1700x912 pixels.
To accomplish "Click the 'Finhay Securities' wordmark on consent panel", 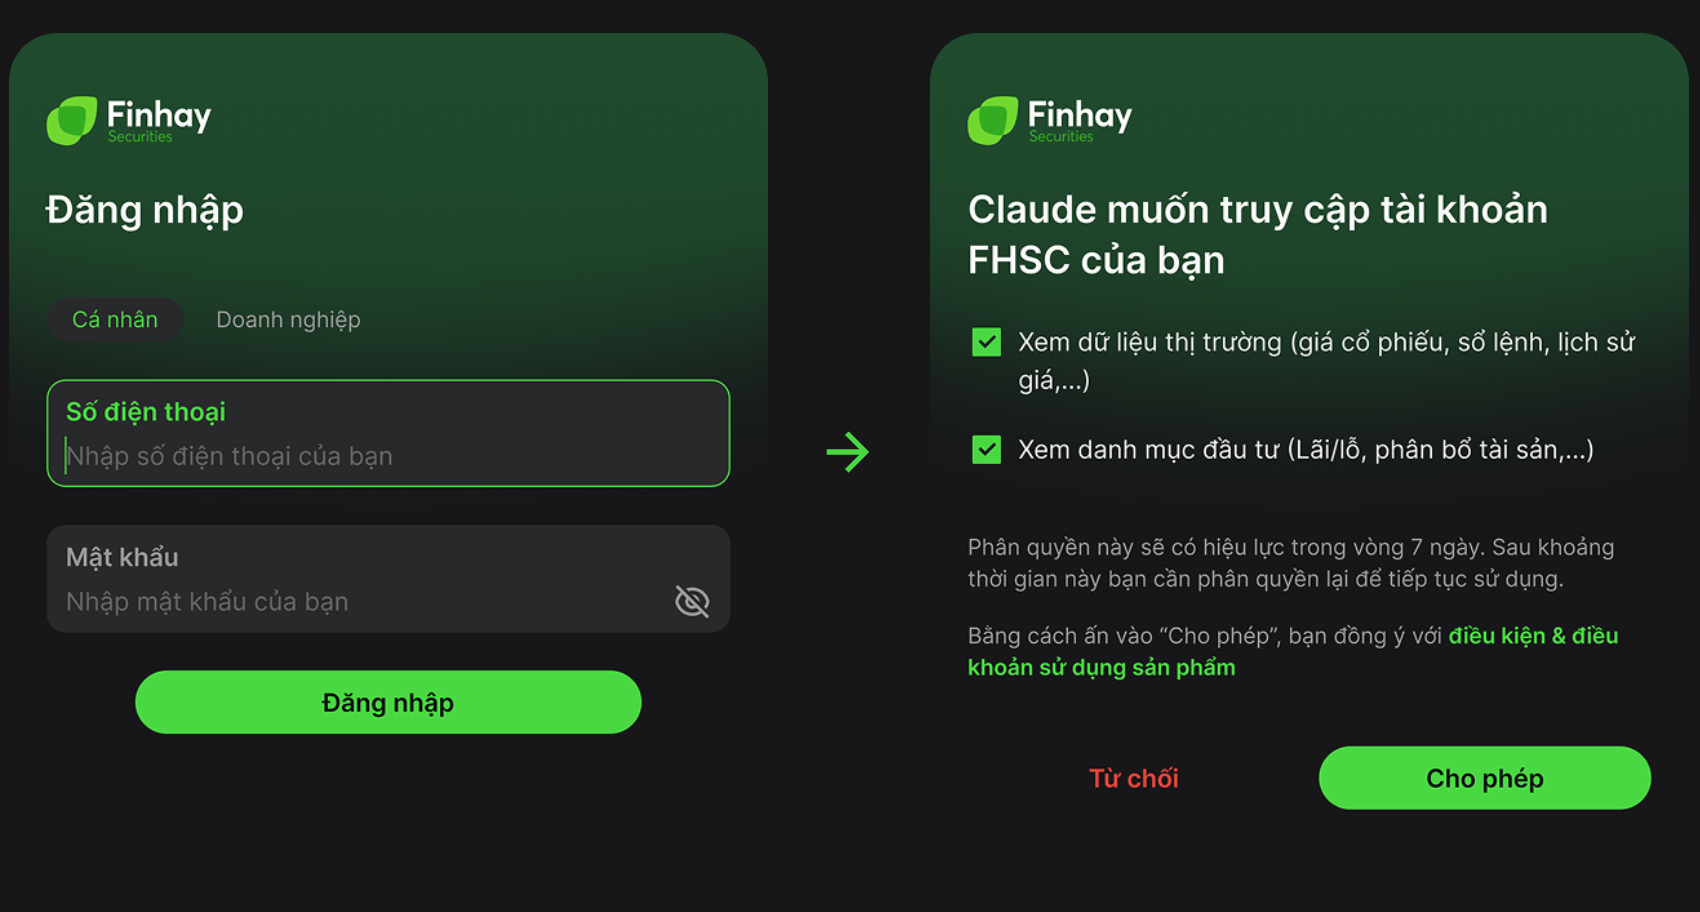I will pyautogui.click(x=1080, y=121).
